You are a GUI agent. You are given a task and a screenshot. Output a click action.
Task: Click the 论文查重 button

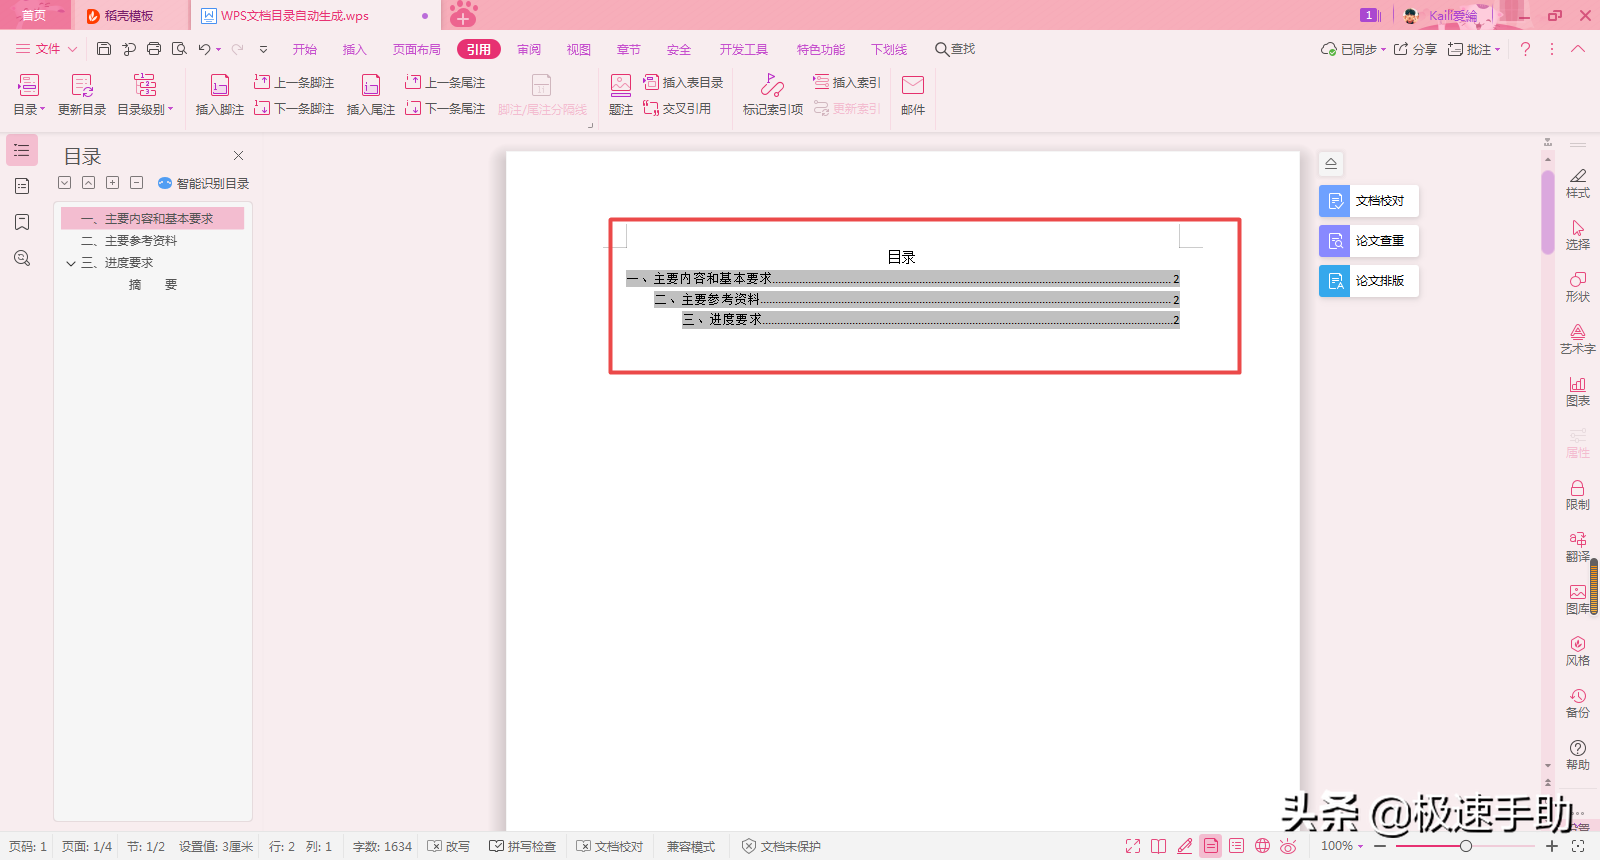tap(1369, 241)
